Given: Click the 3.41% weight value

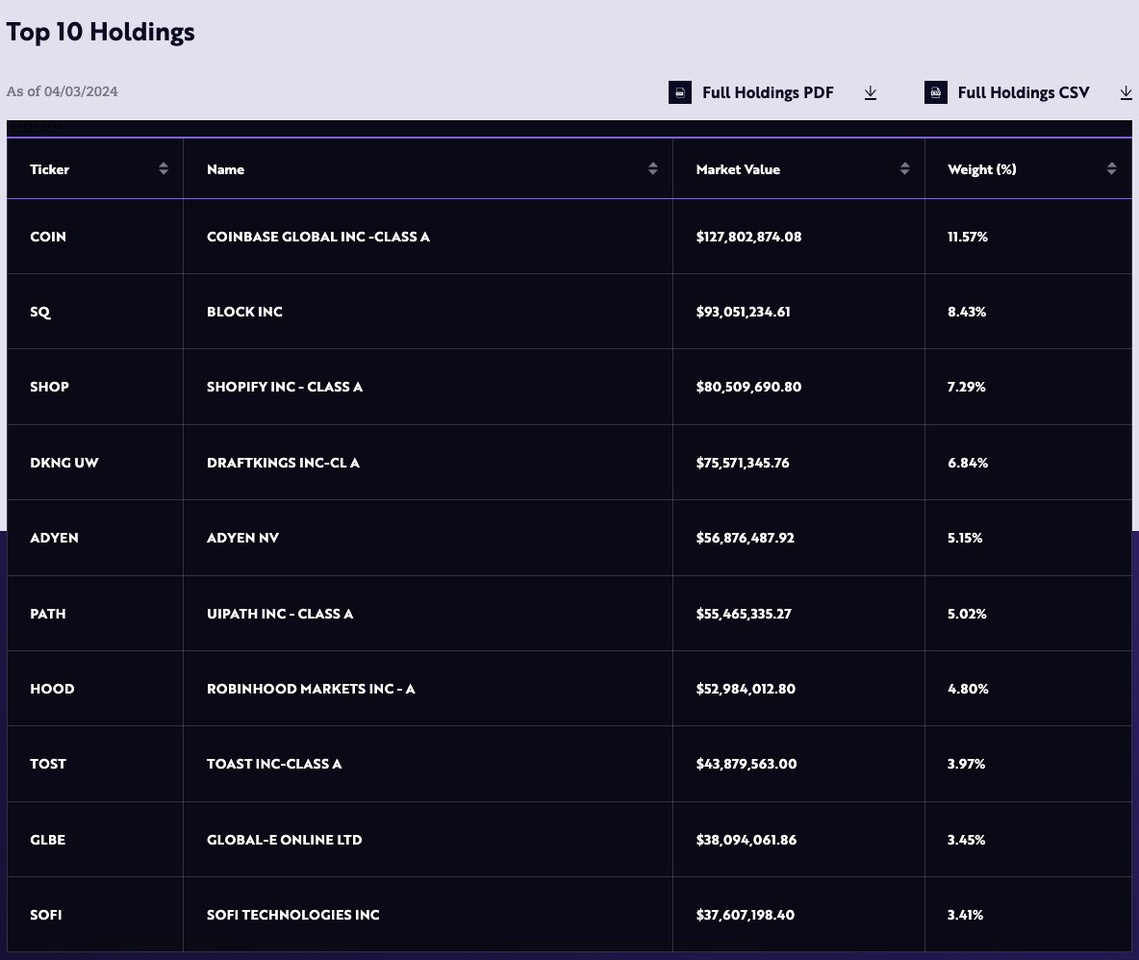Looking at the screenshot, I should pyautogui.click(x=965, y=915).
